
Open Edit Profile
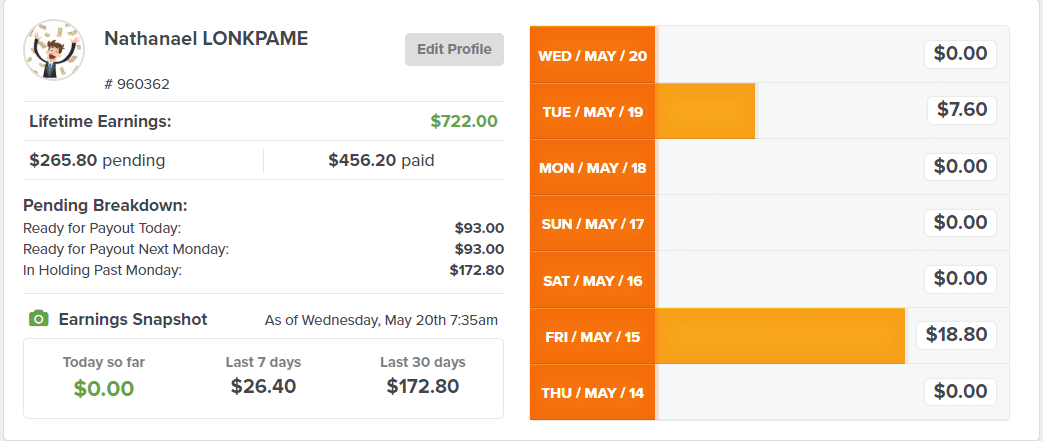click(454, 49)
